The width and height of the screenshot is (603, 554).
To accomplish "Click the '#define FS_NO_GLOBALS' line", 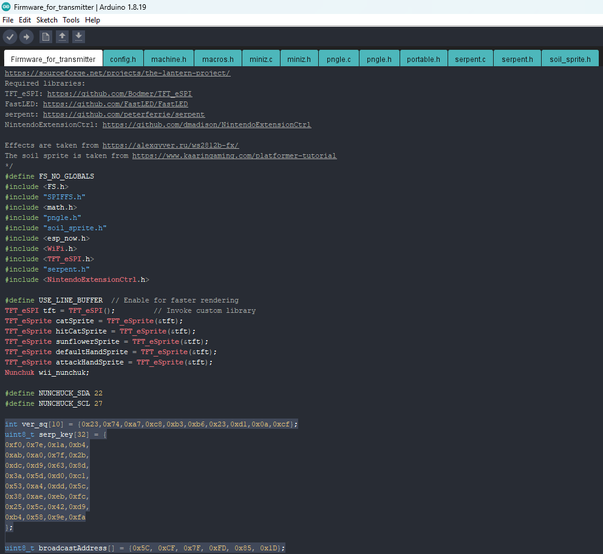I will [50, 176].
